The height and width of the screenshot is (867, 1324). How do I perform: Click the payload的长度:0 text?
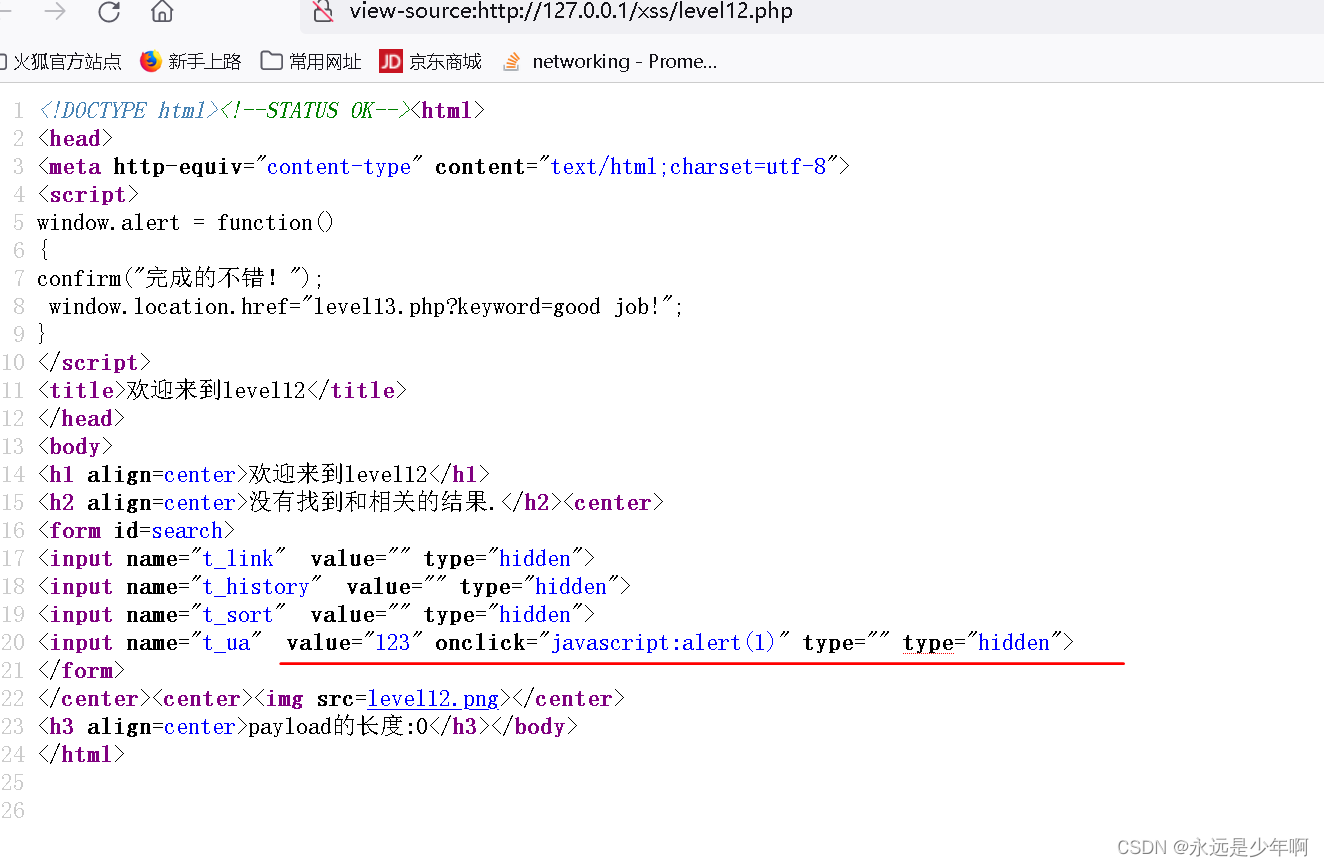point(338,727)
